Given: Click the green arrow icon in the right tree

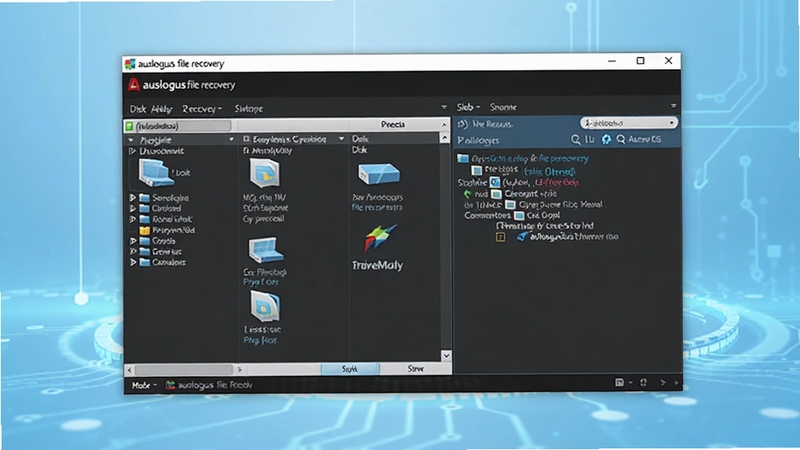Looking at the screenshot, I should (x=467, y=194).
